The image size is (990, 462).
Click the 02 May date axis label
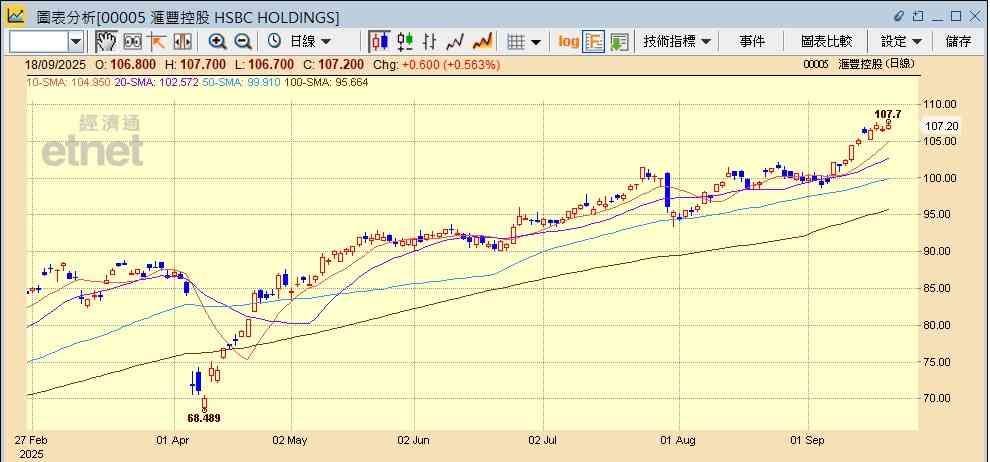click(x=291, y=440)
